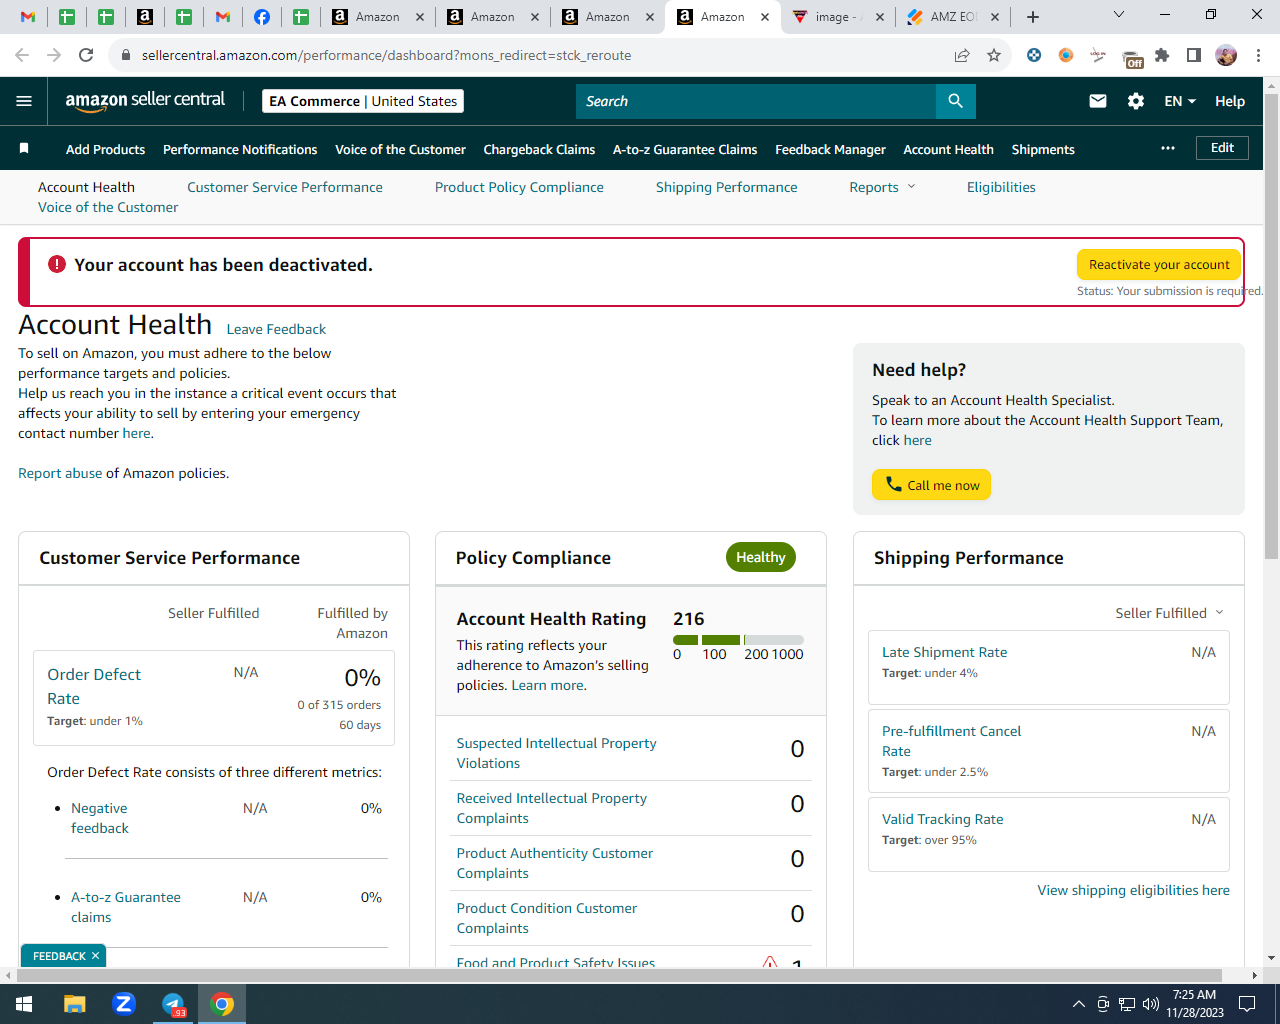Screen dimensions: 1280x1024
Task: Focus the Seller Central Search field
Action: 756,101
